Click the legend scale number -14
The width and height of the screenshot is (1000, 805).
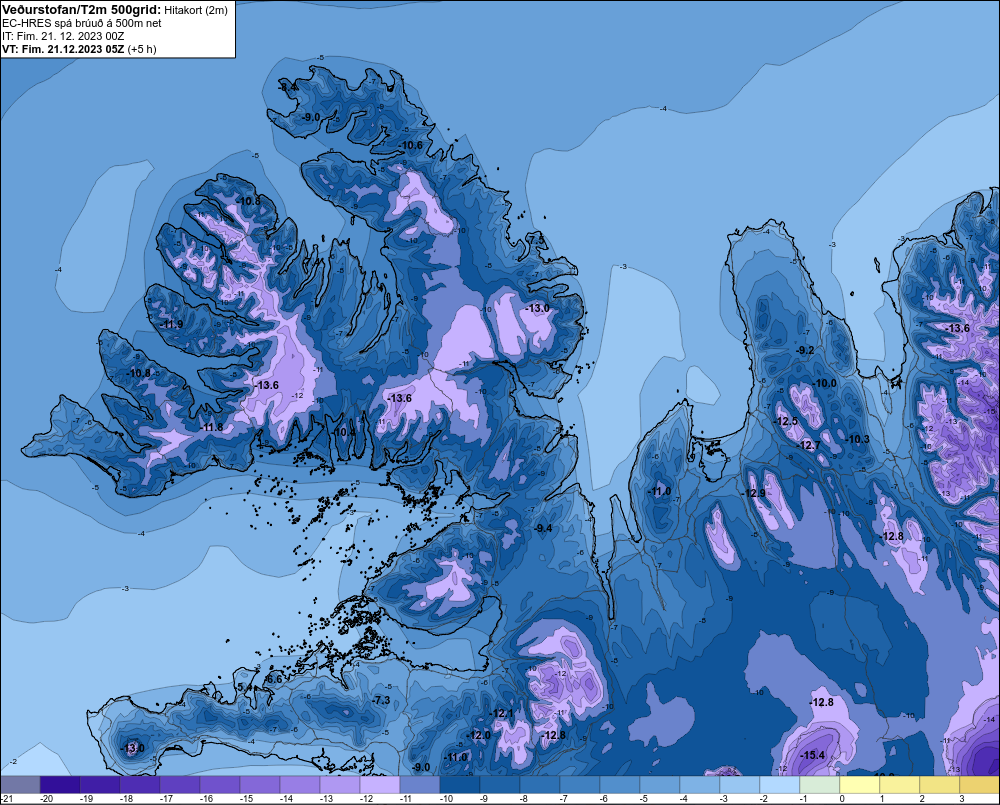(x=286, y=799)
